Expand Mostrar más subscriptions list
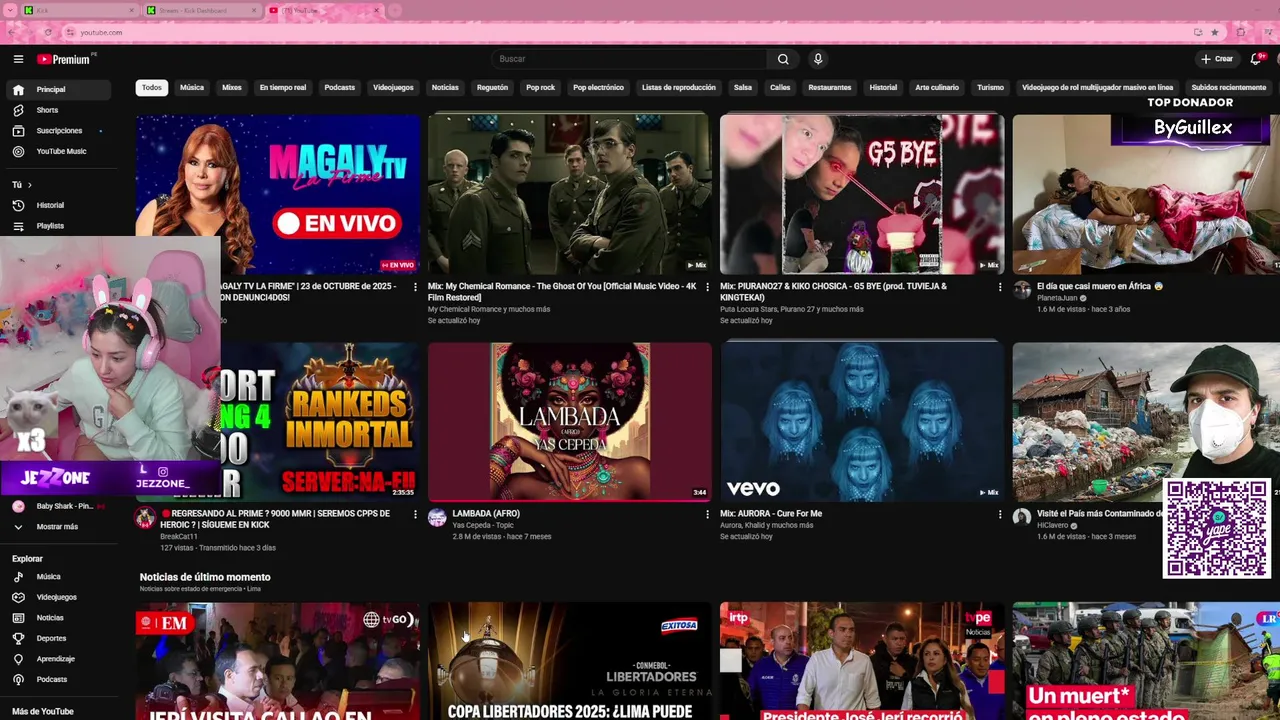 57,527
